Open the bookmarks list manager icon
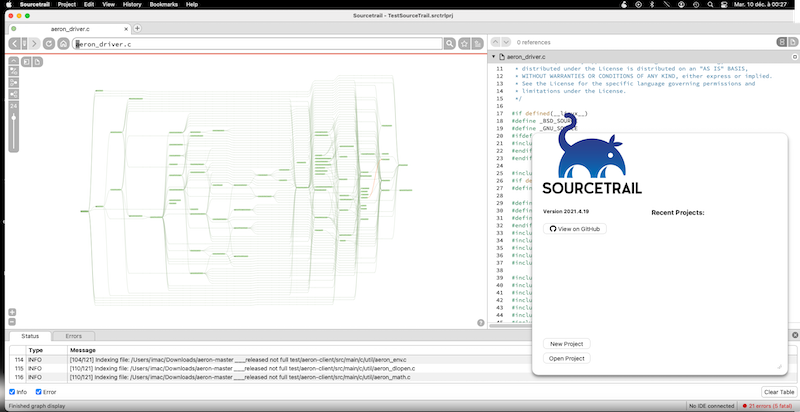Image resolution: width=800 pixels, height=412 pixels. coord(478,44)
